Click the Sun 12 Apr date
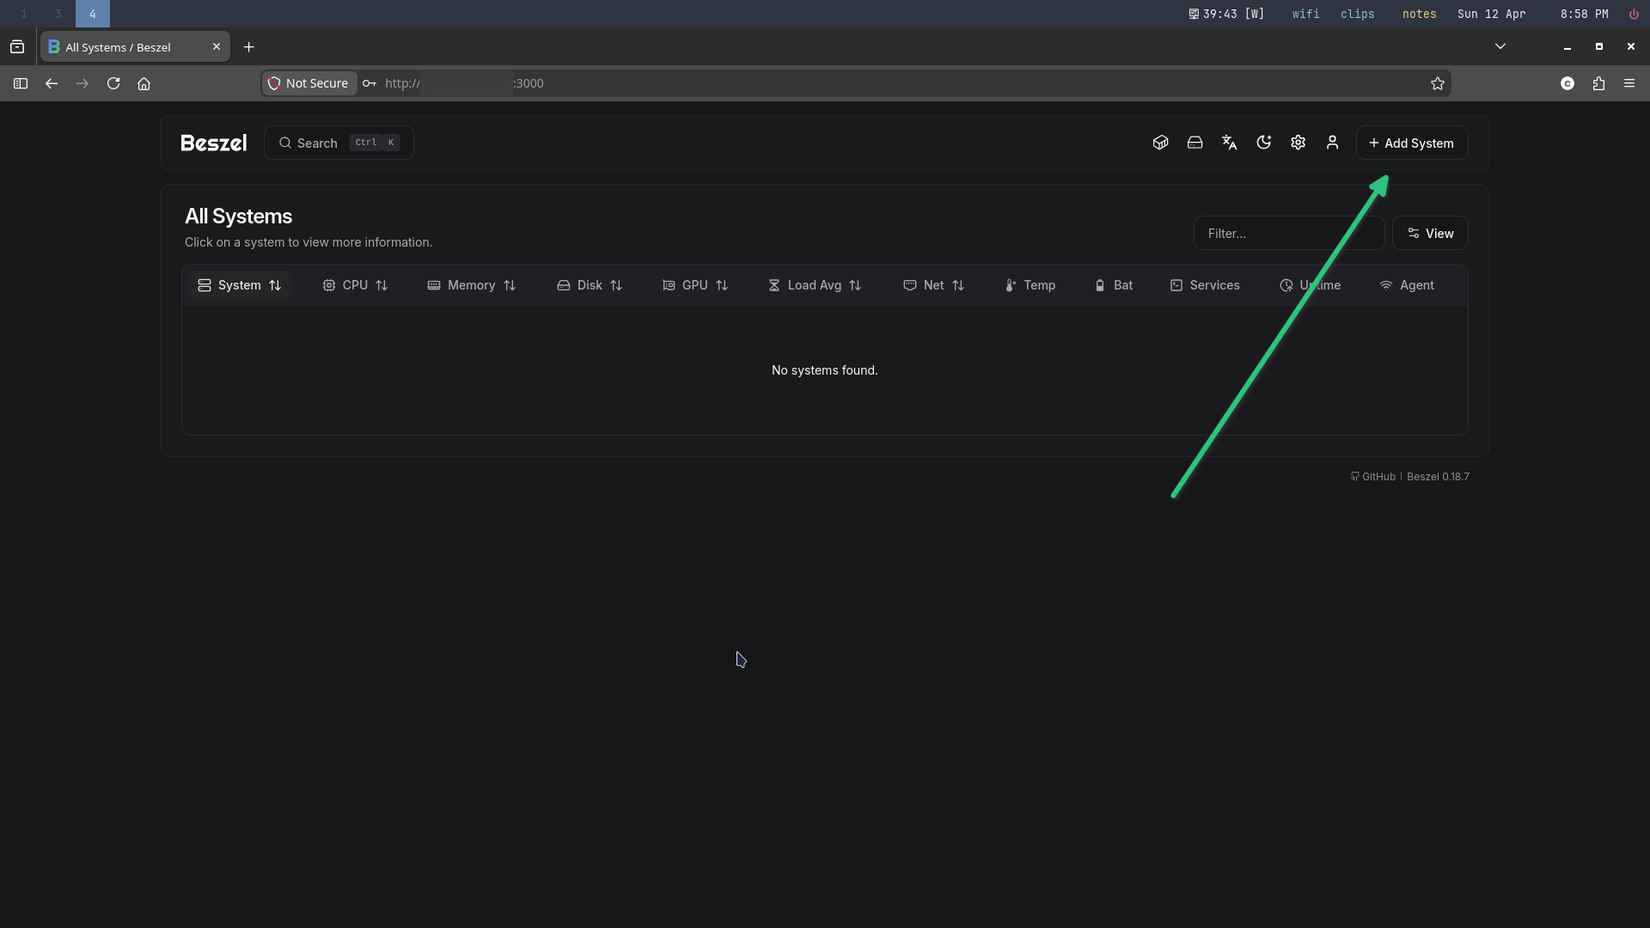1650x928 pixels. 1491,14
